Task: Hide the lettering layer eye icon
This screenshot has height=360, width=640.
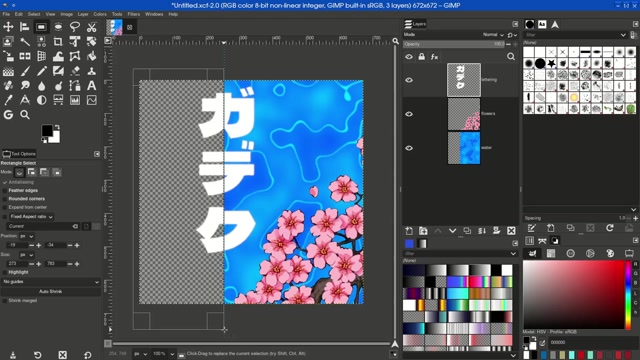Action: coord(409,80)
